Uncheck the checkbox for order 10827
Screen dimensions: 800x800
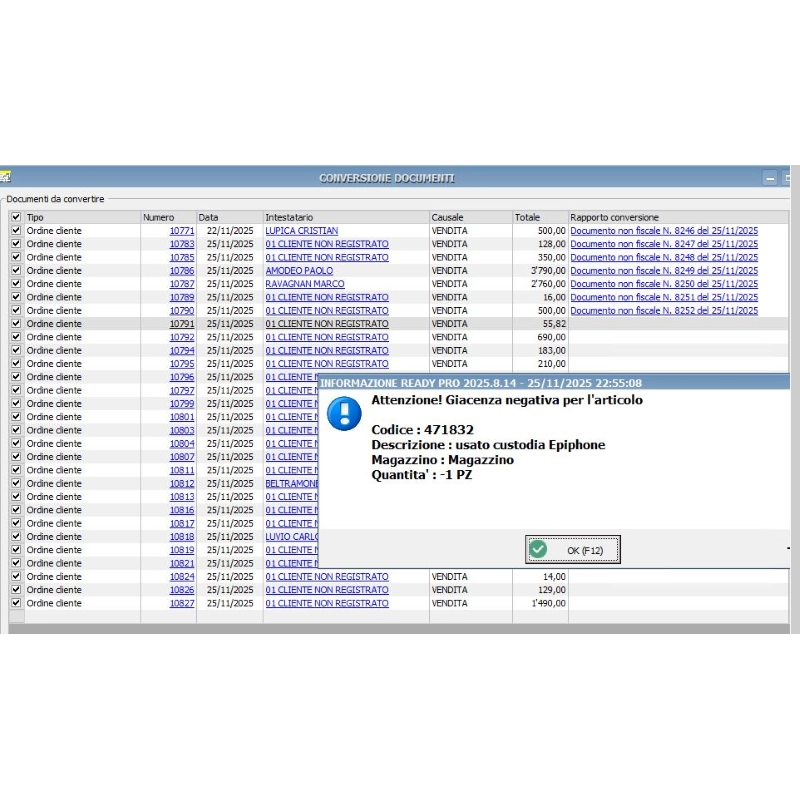pos(16,603)
